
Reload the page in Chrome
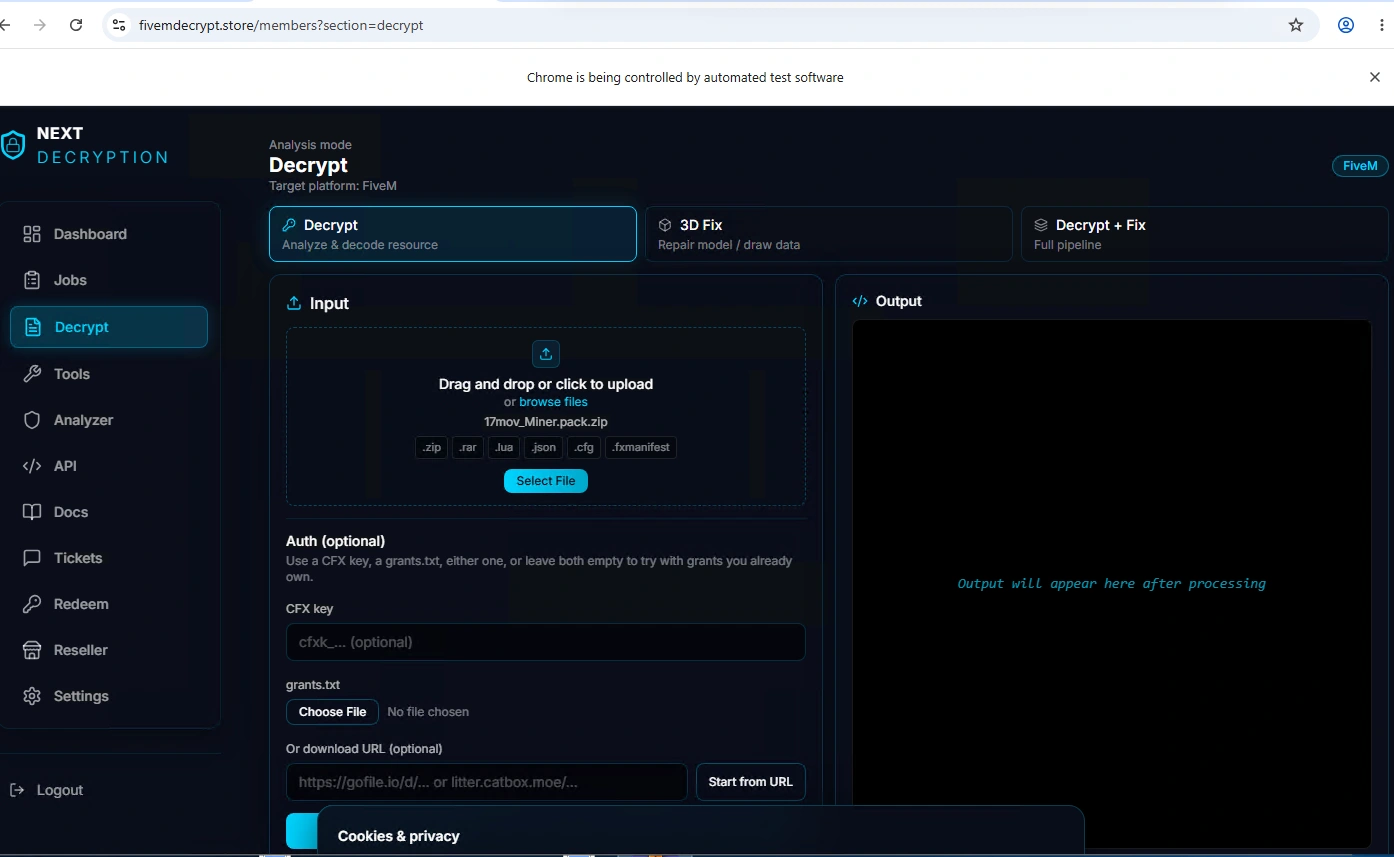(x=76, y=25)
